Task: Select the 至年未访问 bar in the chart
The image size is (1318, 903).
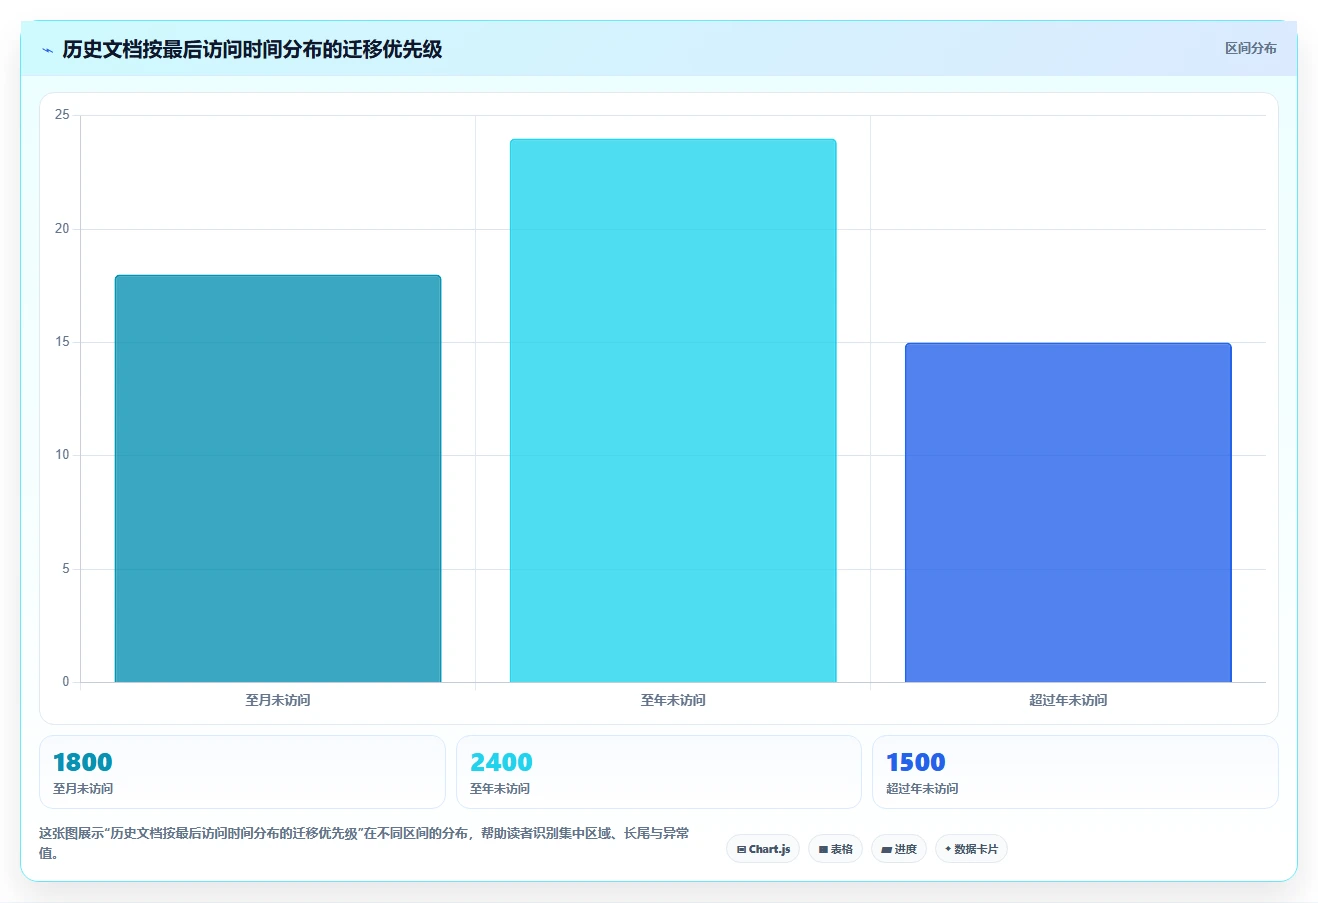Action: coord(673,411)
